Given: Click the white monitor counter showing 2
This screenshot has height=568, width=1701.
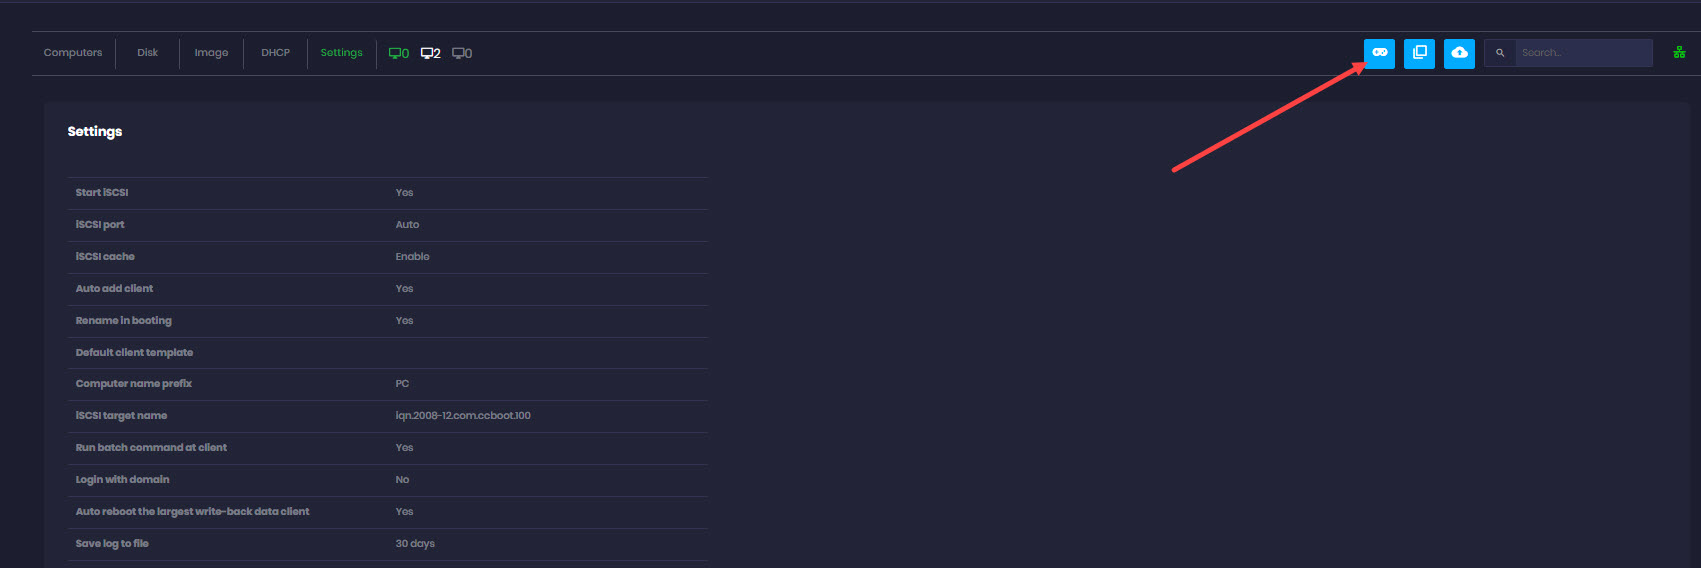Looking at the screenshot, I should tap(430, 53).
